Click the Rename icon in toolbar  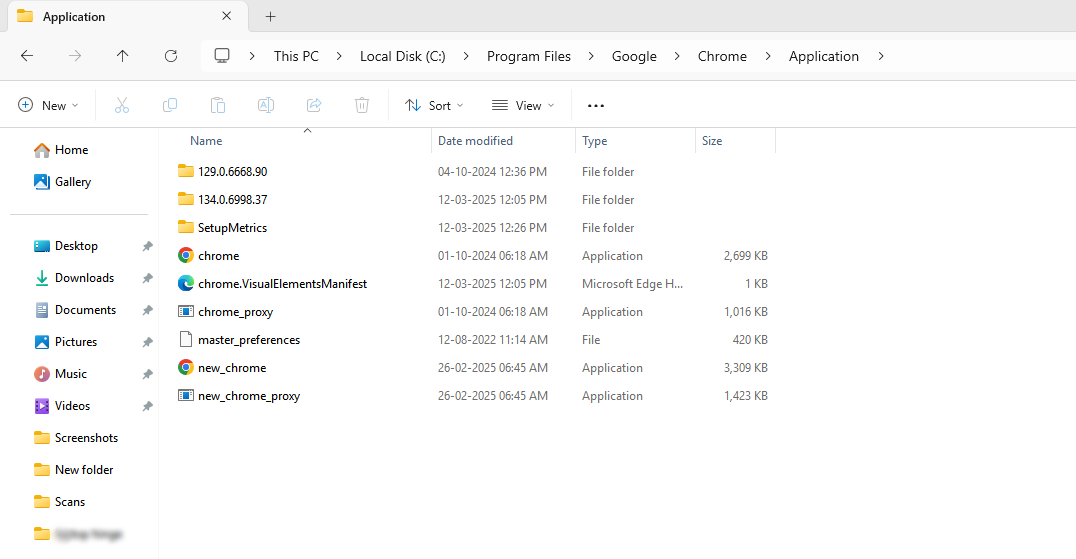tap(266, 105)
